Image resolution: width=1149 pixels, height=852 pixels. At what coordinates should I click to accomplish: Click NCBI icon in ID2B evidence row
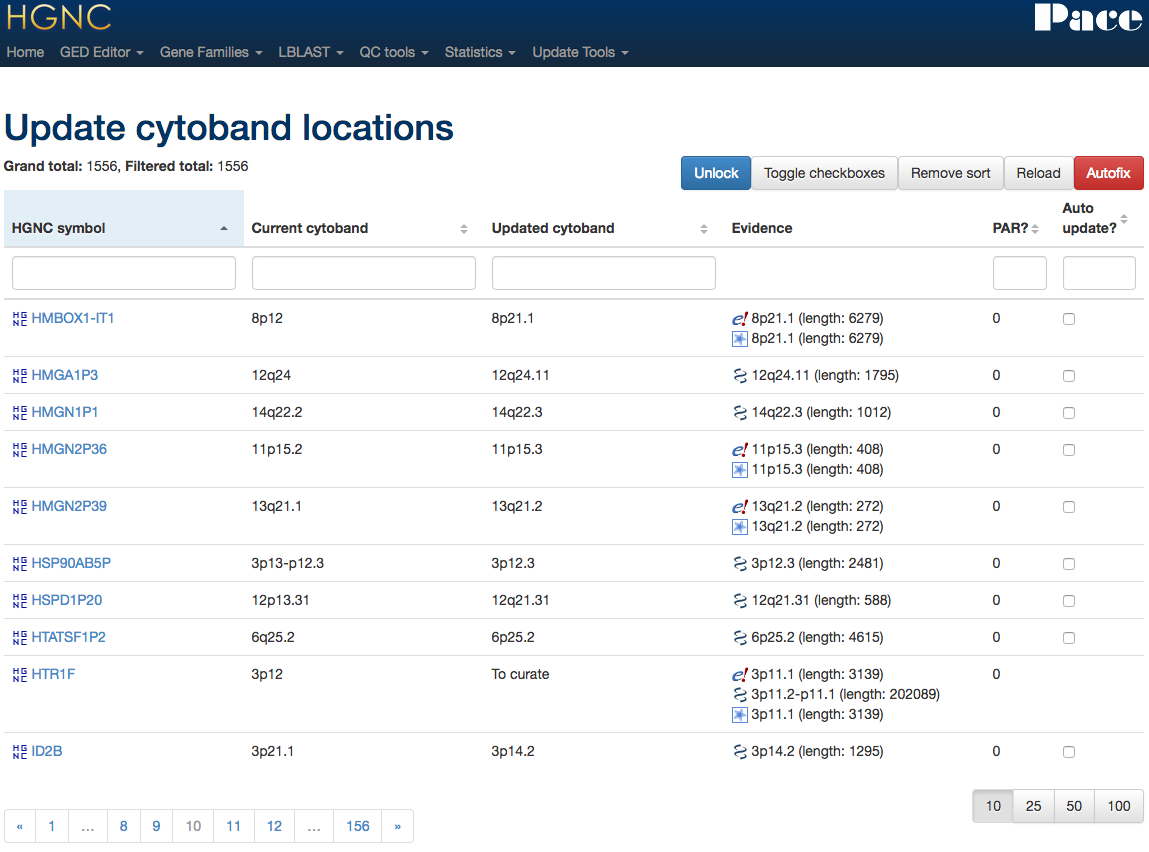pyautogui.click(x=740, y=752)
